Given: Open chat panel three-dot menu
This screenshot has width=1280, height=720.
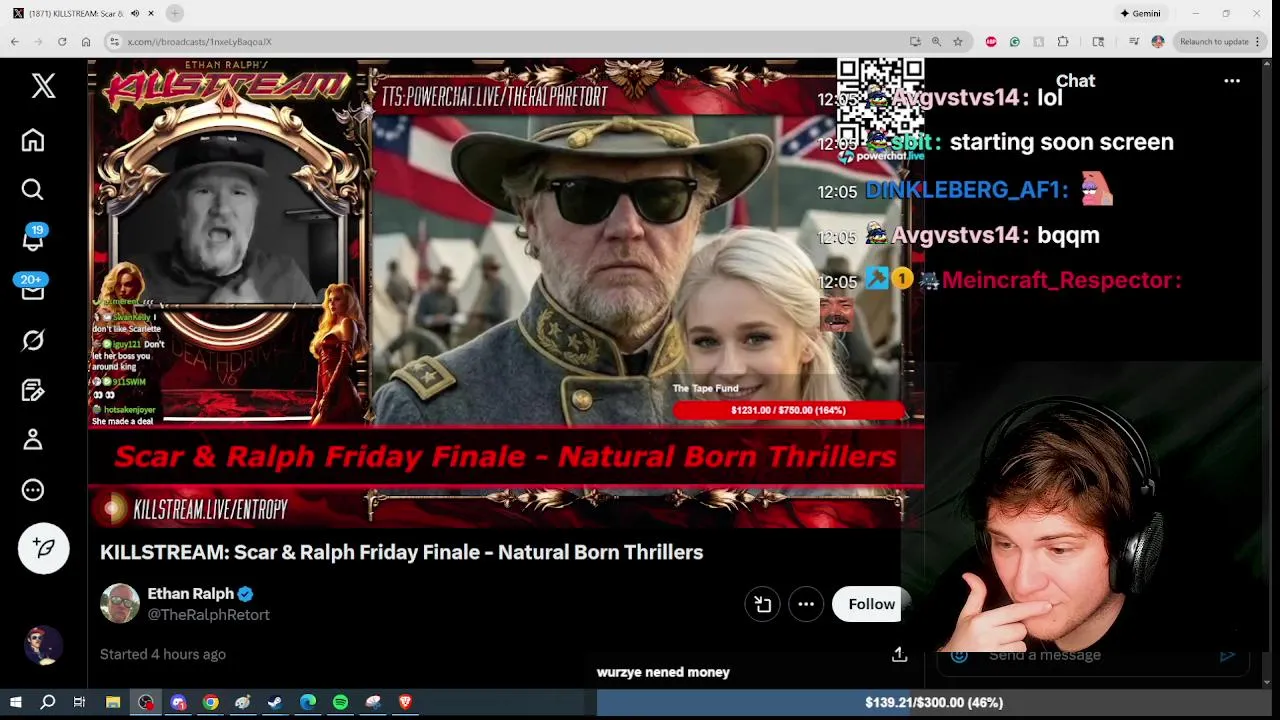Looking at the screenshot, I should (x=1232, y=82).
